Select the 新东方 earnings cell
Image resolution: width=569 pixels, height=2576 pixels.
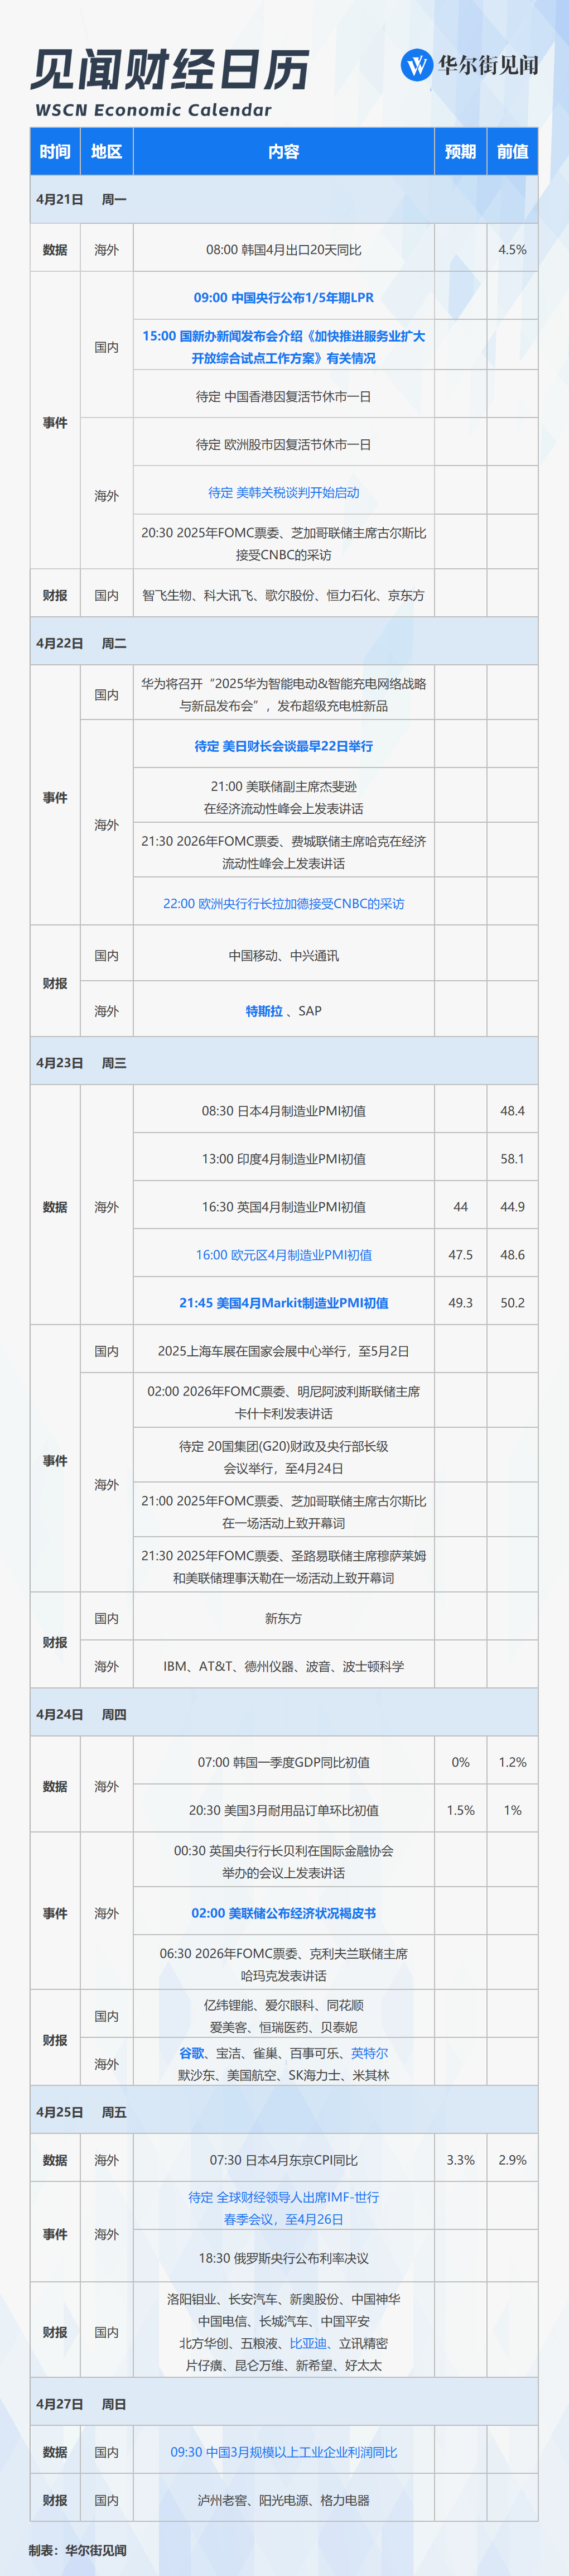pyautogui.click(x=284, y=1618)
